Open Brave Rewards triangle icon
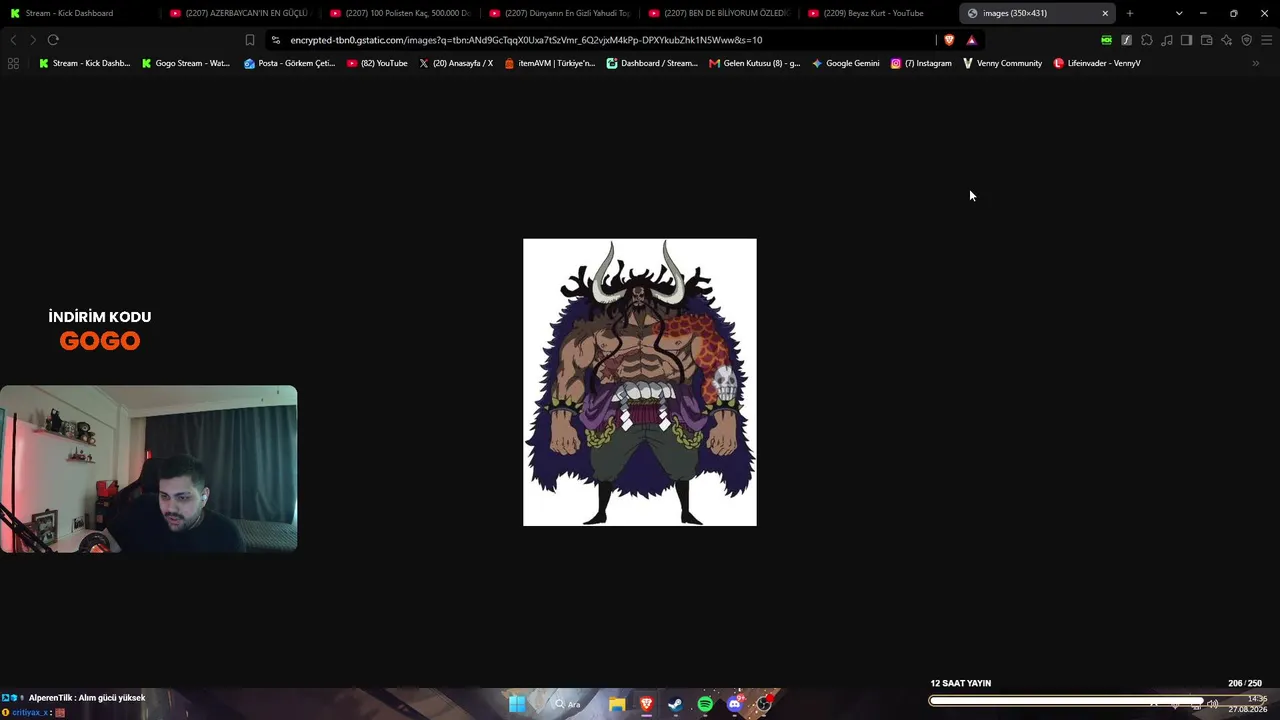The width and height of the screenshot is (1280, 720). tap(971, 40)
